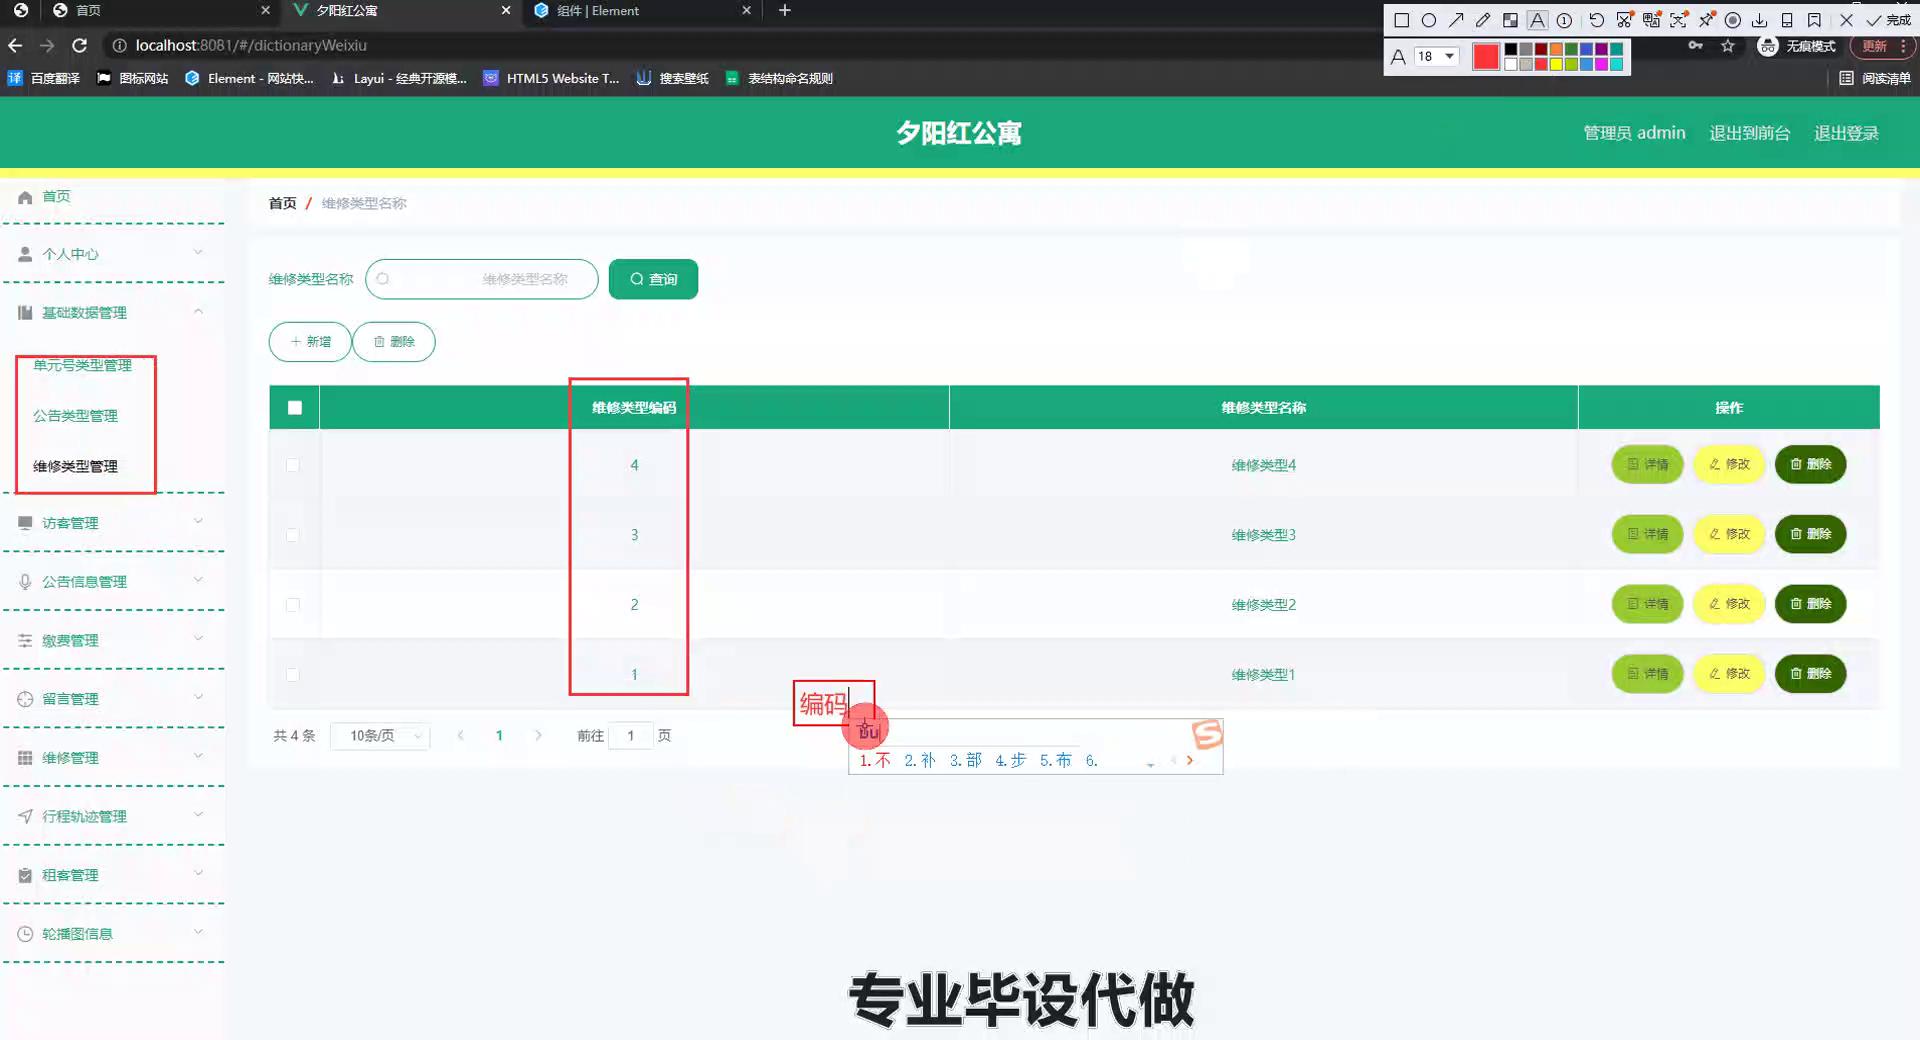Viewport: 1920px width, 1040px height.
Task: Save screenshot using download icon
Action: click(1760, 20)
